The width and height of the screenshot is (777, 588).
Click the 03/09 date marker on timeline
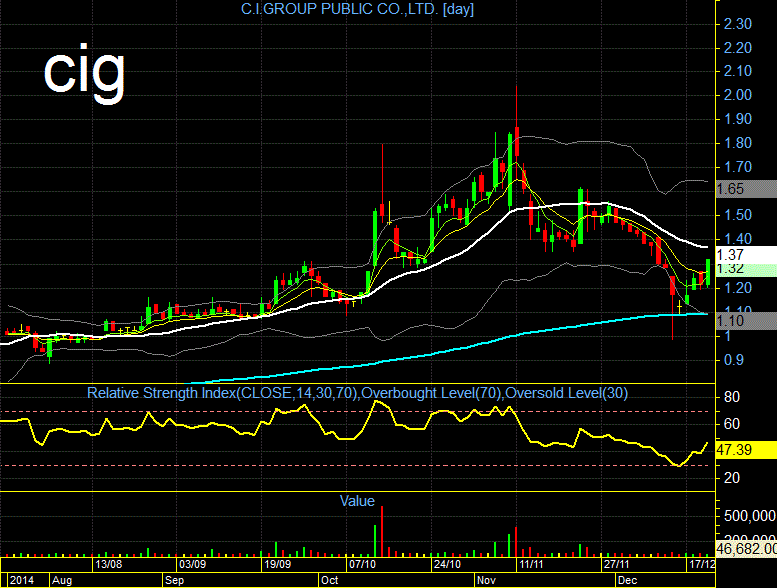point(192,564)
